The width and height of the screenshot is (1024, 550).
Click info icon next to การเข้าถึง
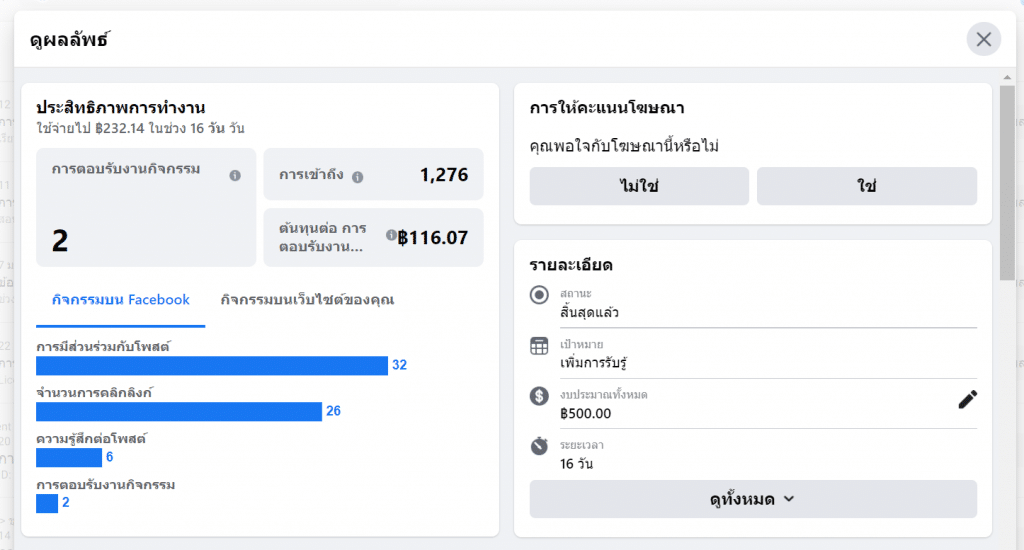tap(357, 176)
